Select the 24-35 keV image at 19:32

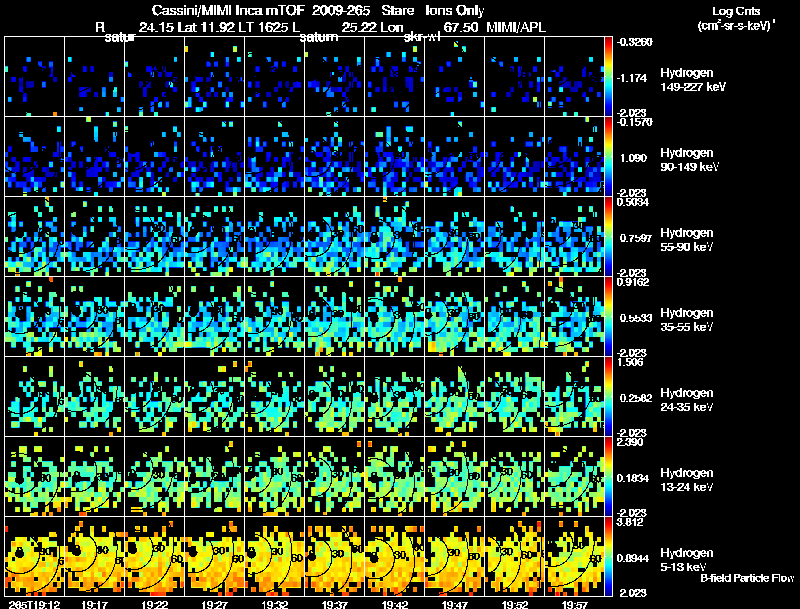pyautogui.click(x=274, y=396)
